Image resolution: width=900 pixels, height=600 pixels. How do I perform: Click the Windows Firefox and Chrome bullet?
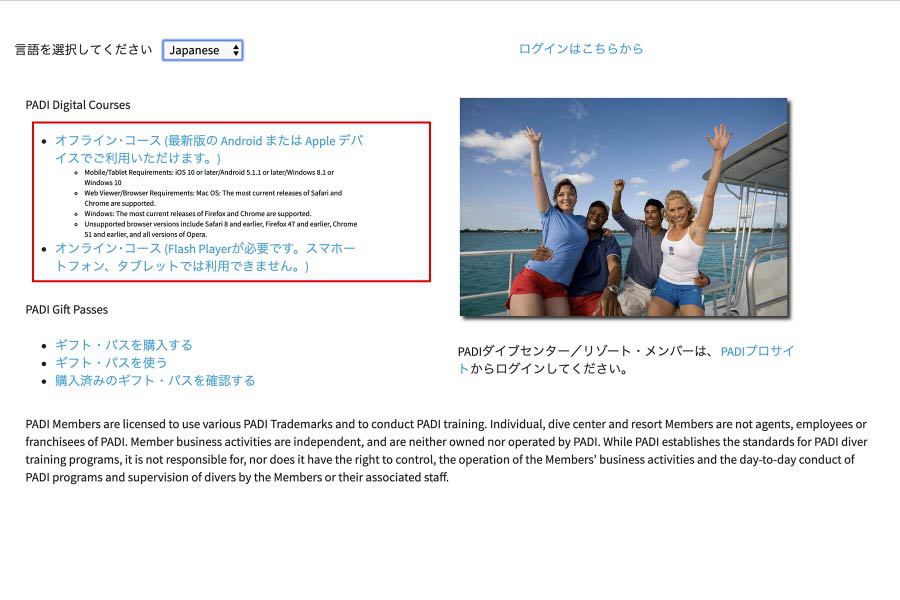197,214
